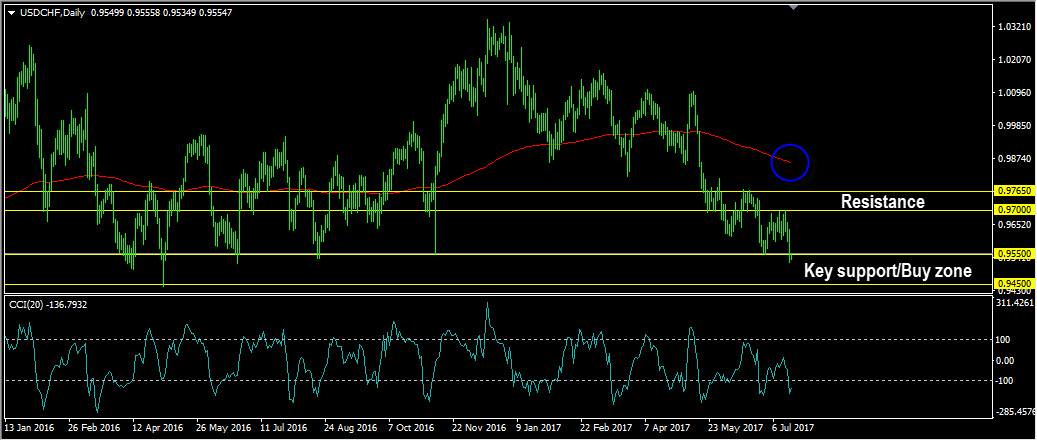Image resolution: width=1037 pixels, height=441 pixels.
Task: Select the 0.94500 price level tag
Action: coord(1013,284)
